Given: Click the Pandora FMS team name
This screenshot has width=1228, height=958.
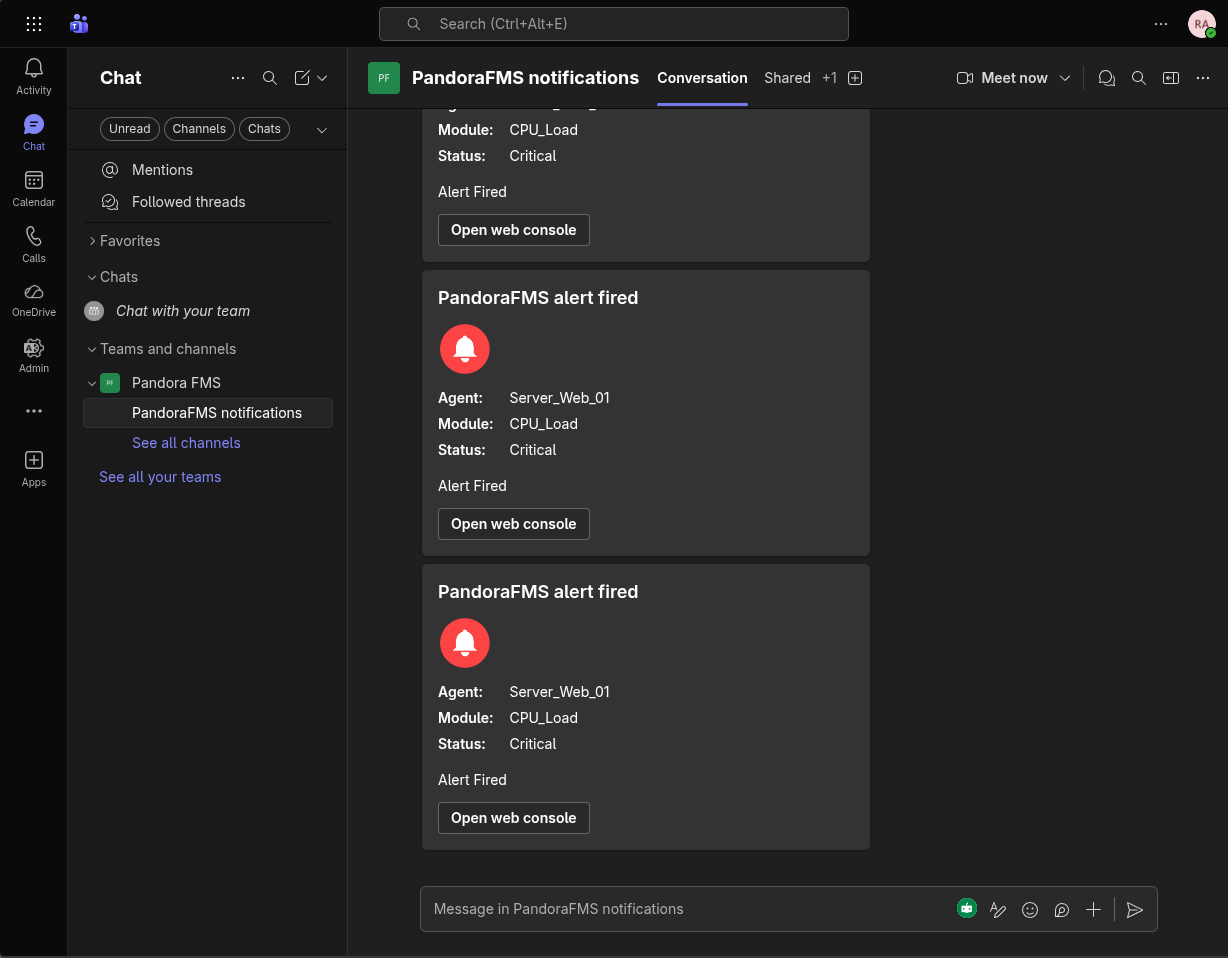Looking at the screenshot, I should click(x=176, y=383).
